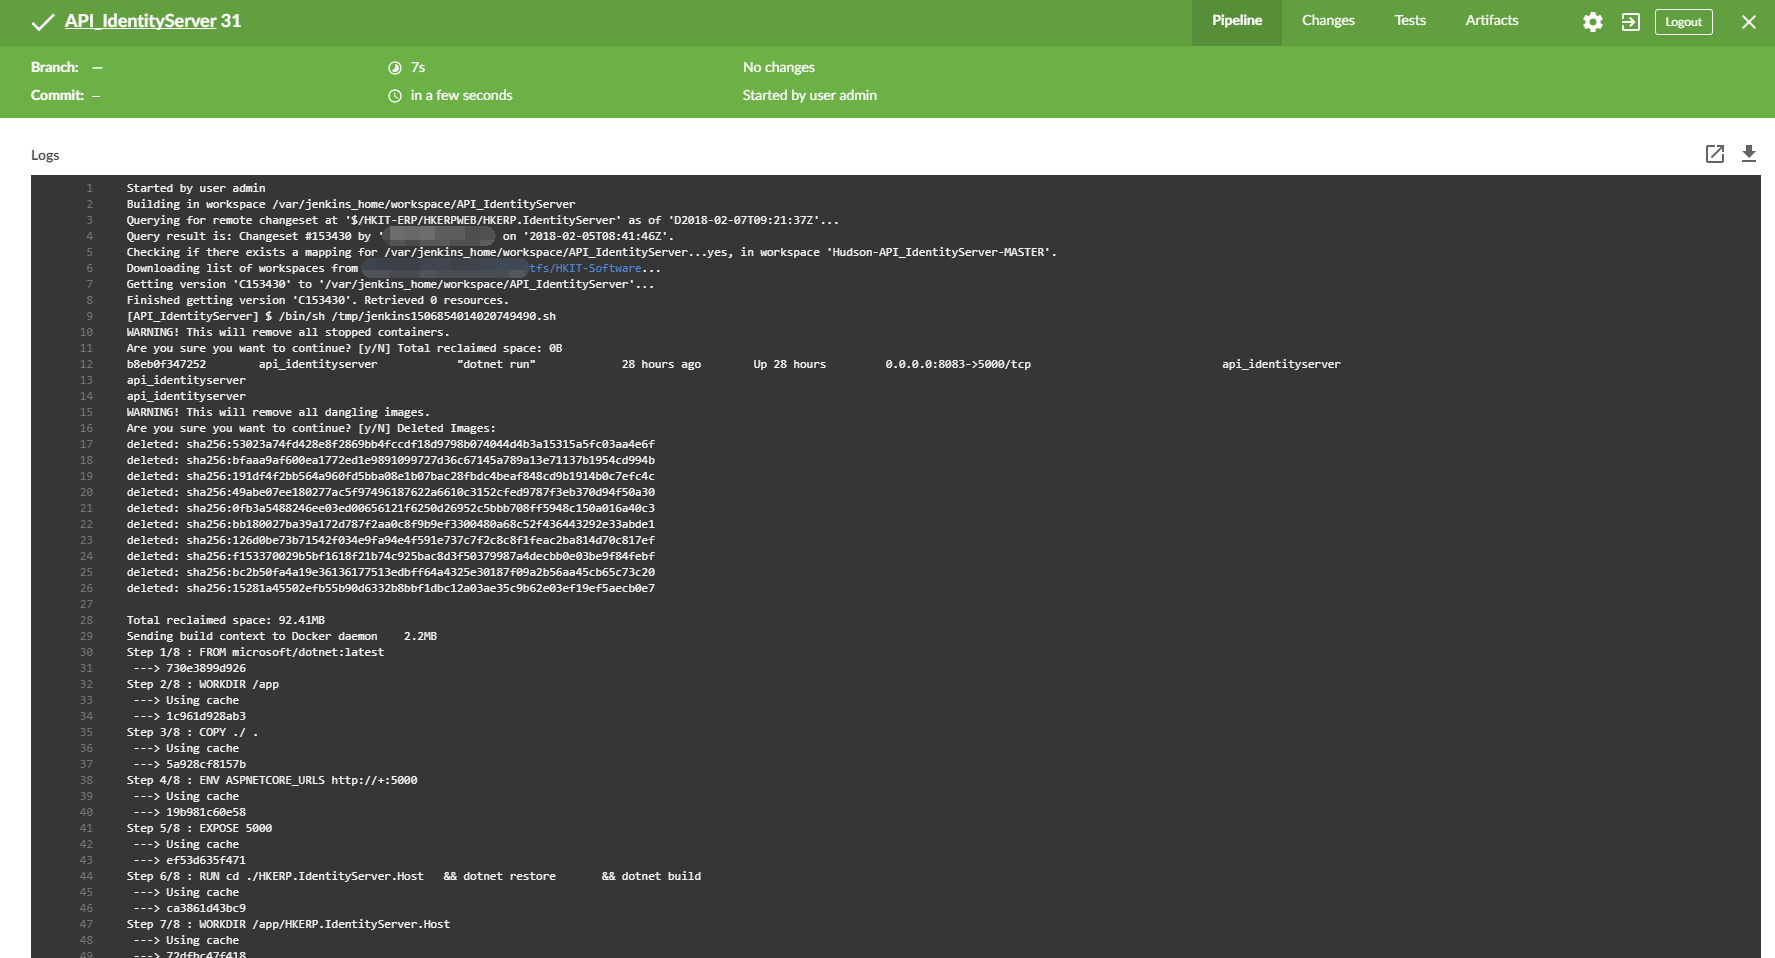Open the Jenkins settings gear icon
This screenshot has width=1775, height=958.
coord(1593,22)
